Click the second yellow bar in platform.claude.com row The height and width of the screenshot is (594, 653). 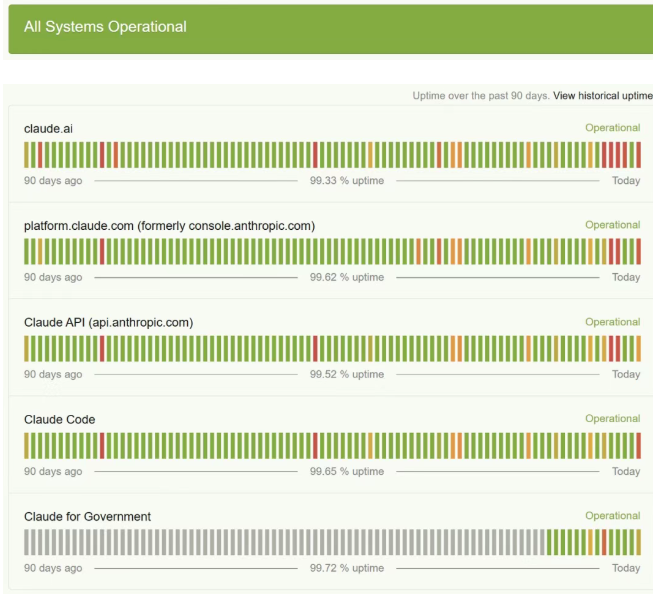(556, 252)
